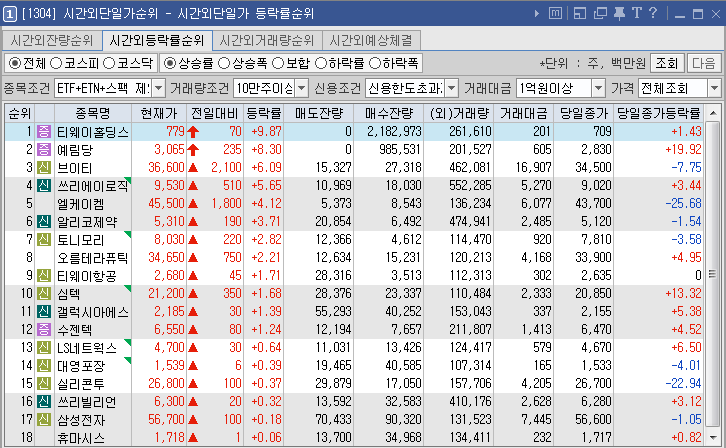The height and width of the screenshot is (448, 726).
Task: Select the 보합 radio button
Action: coord(278,63)
